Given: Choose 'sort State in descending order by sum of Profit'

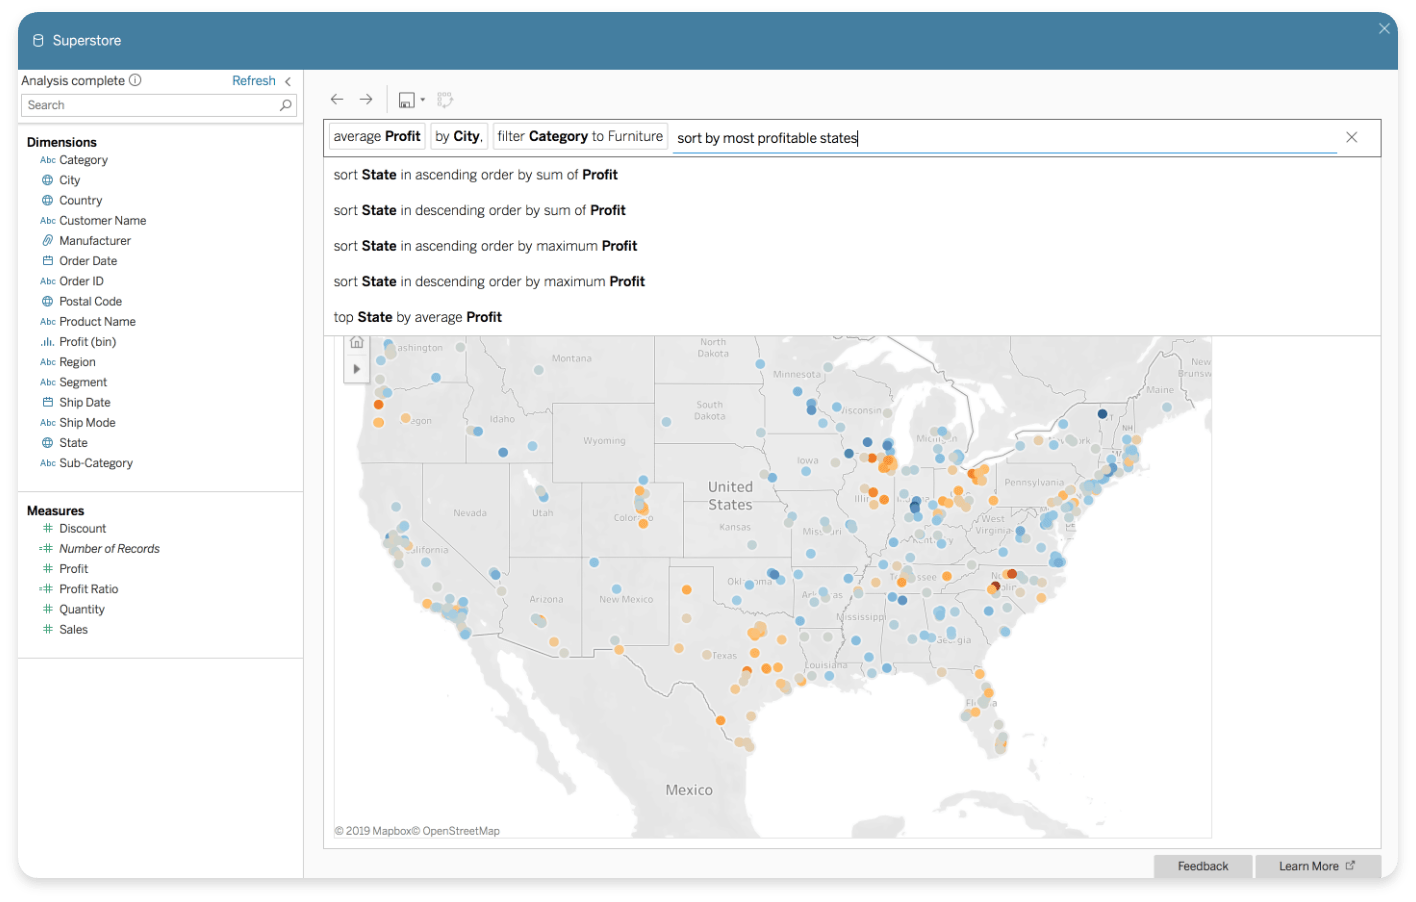Looking at the screenshot, I should point(479,210).
